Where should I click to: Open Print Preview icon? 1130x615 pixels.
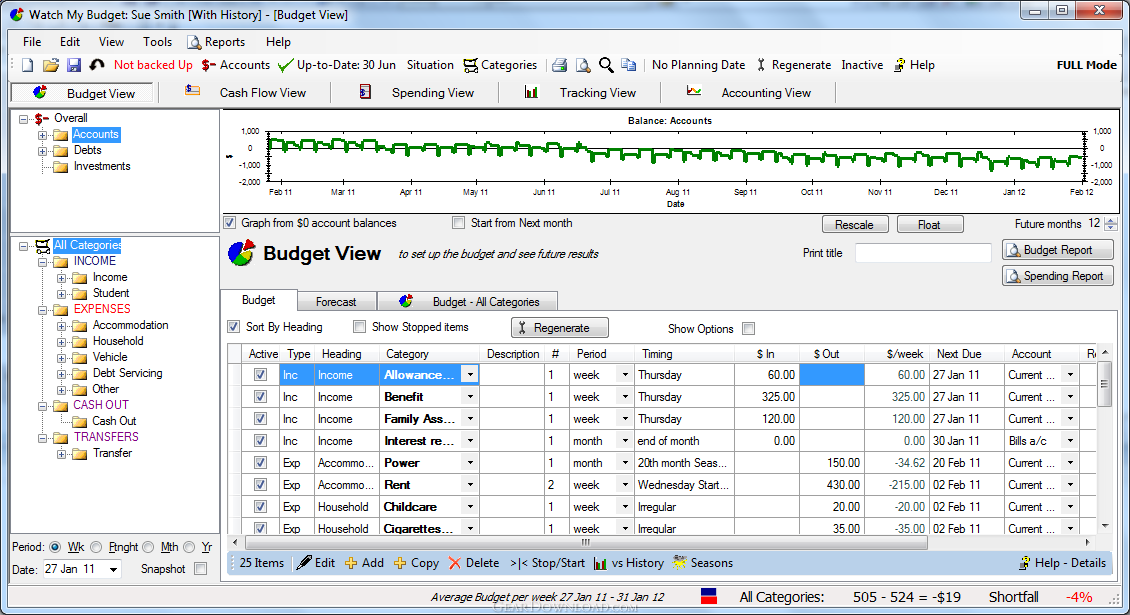point(582,65)
